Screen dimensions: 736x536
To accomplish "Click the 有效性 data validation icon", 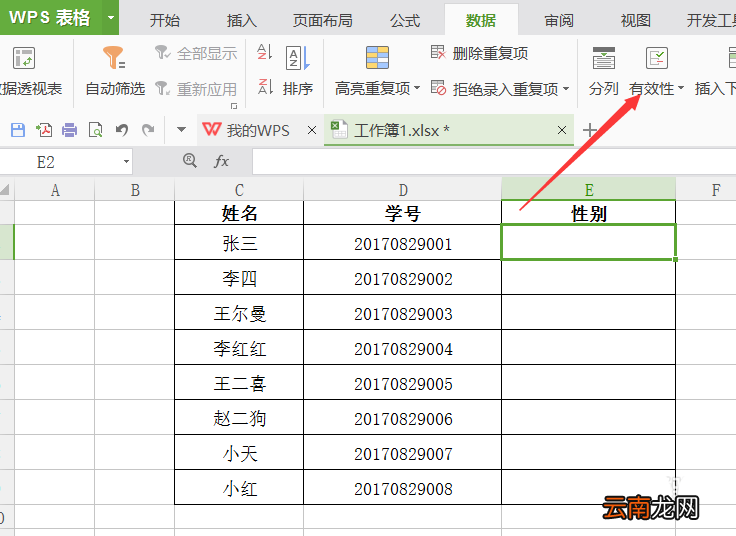I will click(657, 58).
